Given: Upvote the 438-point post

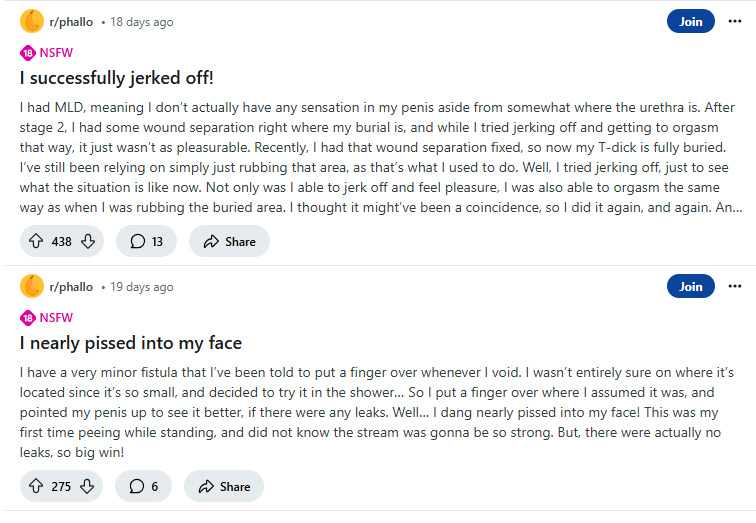Looking at the screenshot, I should [x=36, y=241].
